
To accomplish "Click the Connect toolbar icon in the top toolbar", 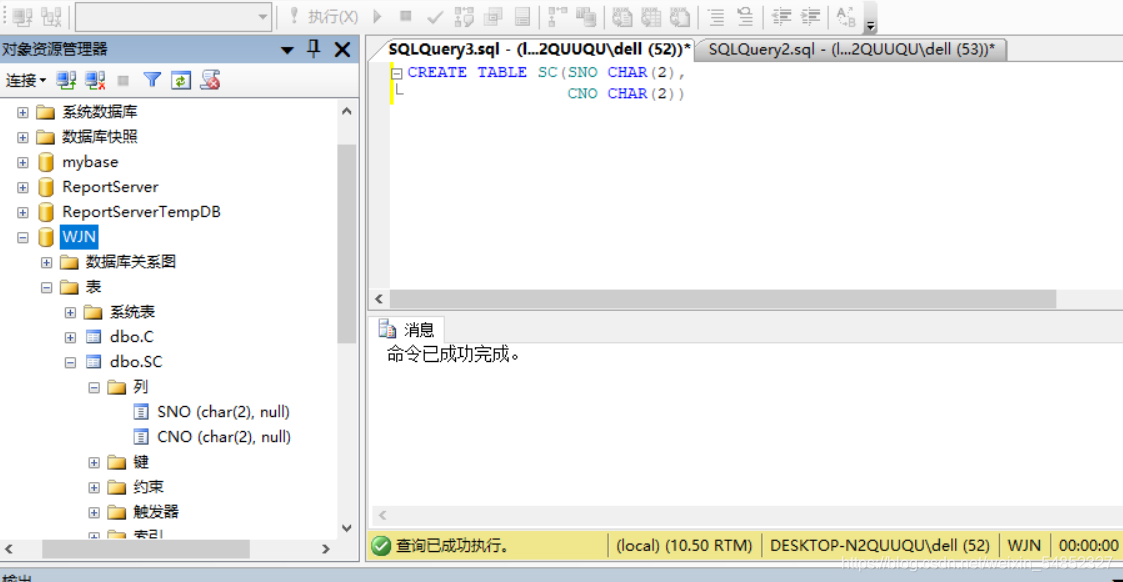I will [x=22, y=16].
